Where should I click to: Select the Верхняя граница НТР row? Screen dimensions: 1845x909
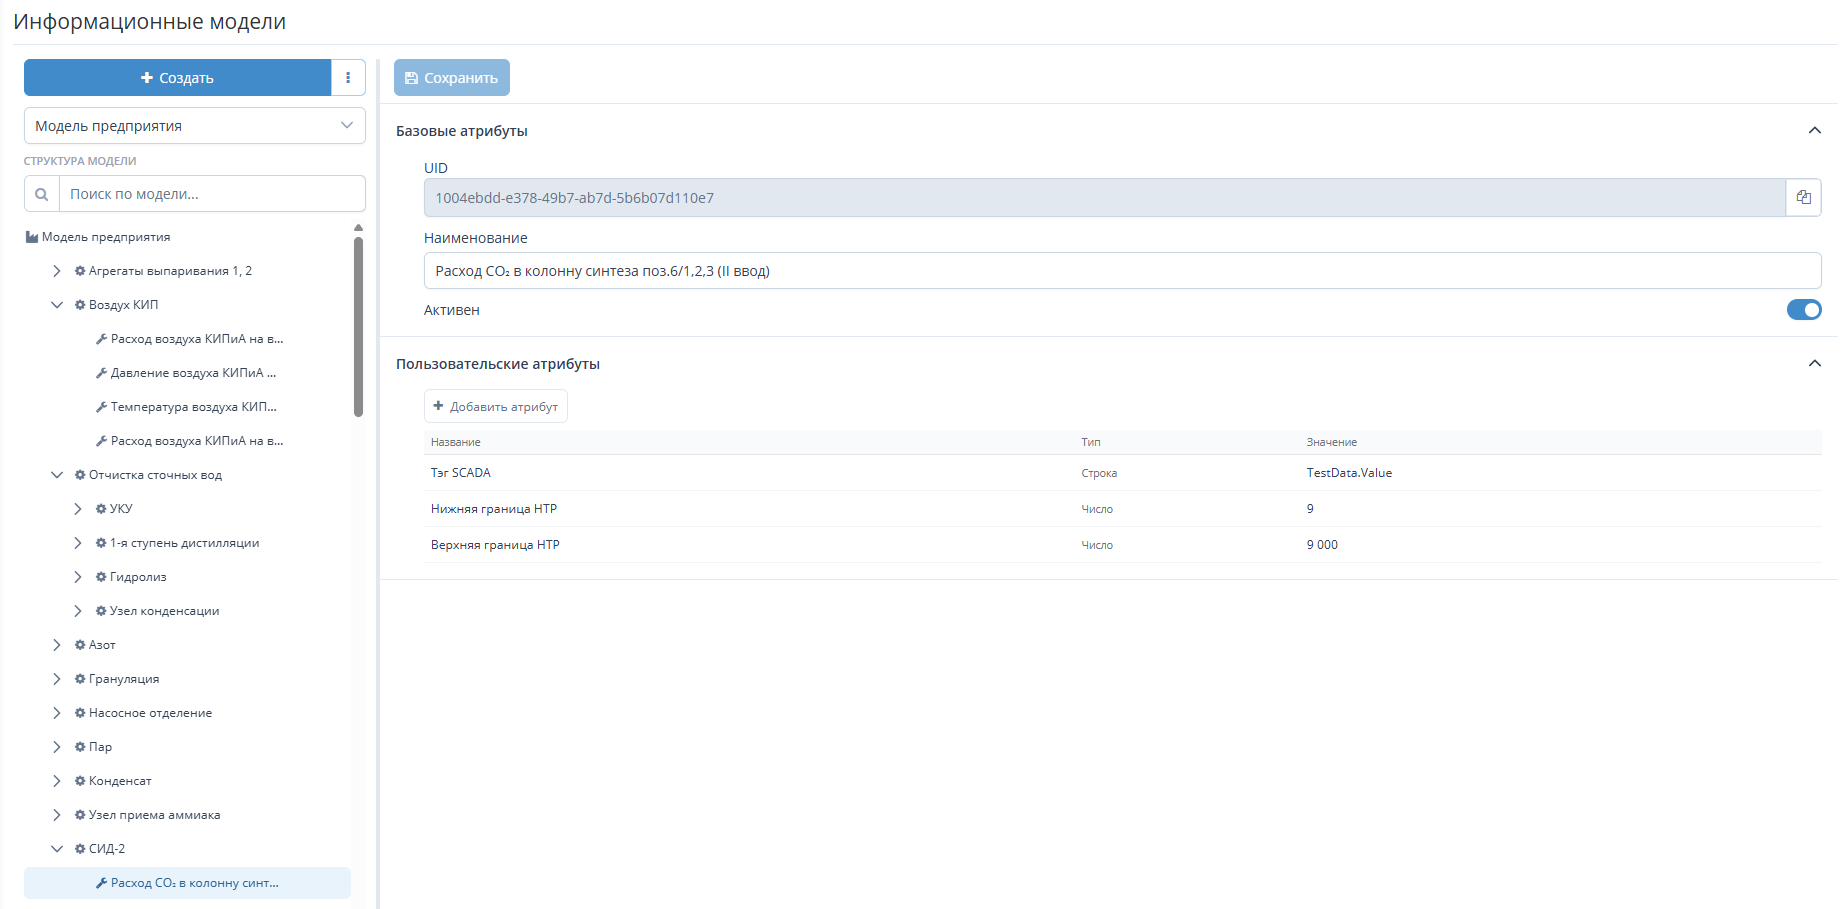coord(1122,545)
